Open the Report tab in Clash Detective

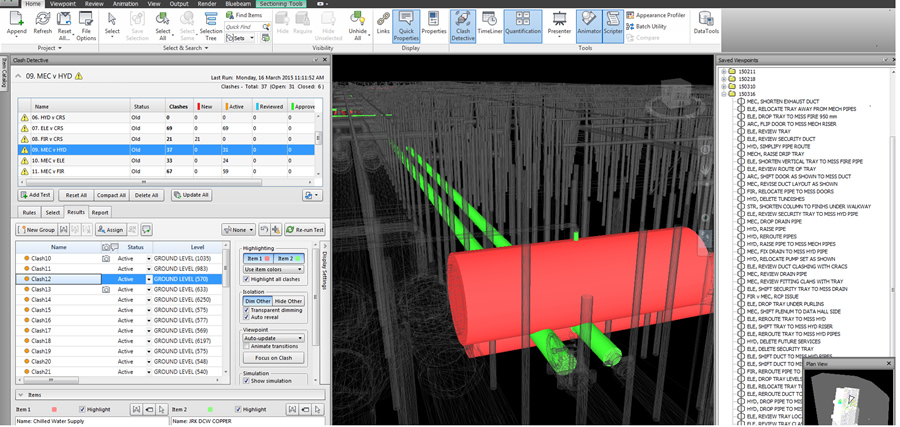[100, 212]
